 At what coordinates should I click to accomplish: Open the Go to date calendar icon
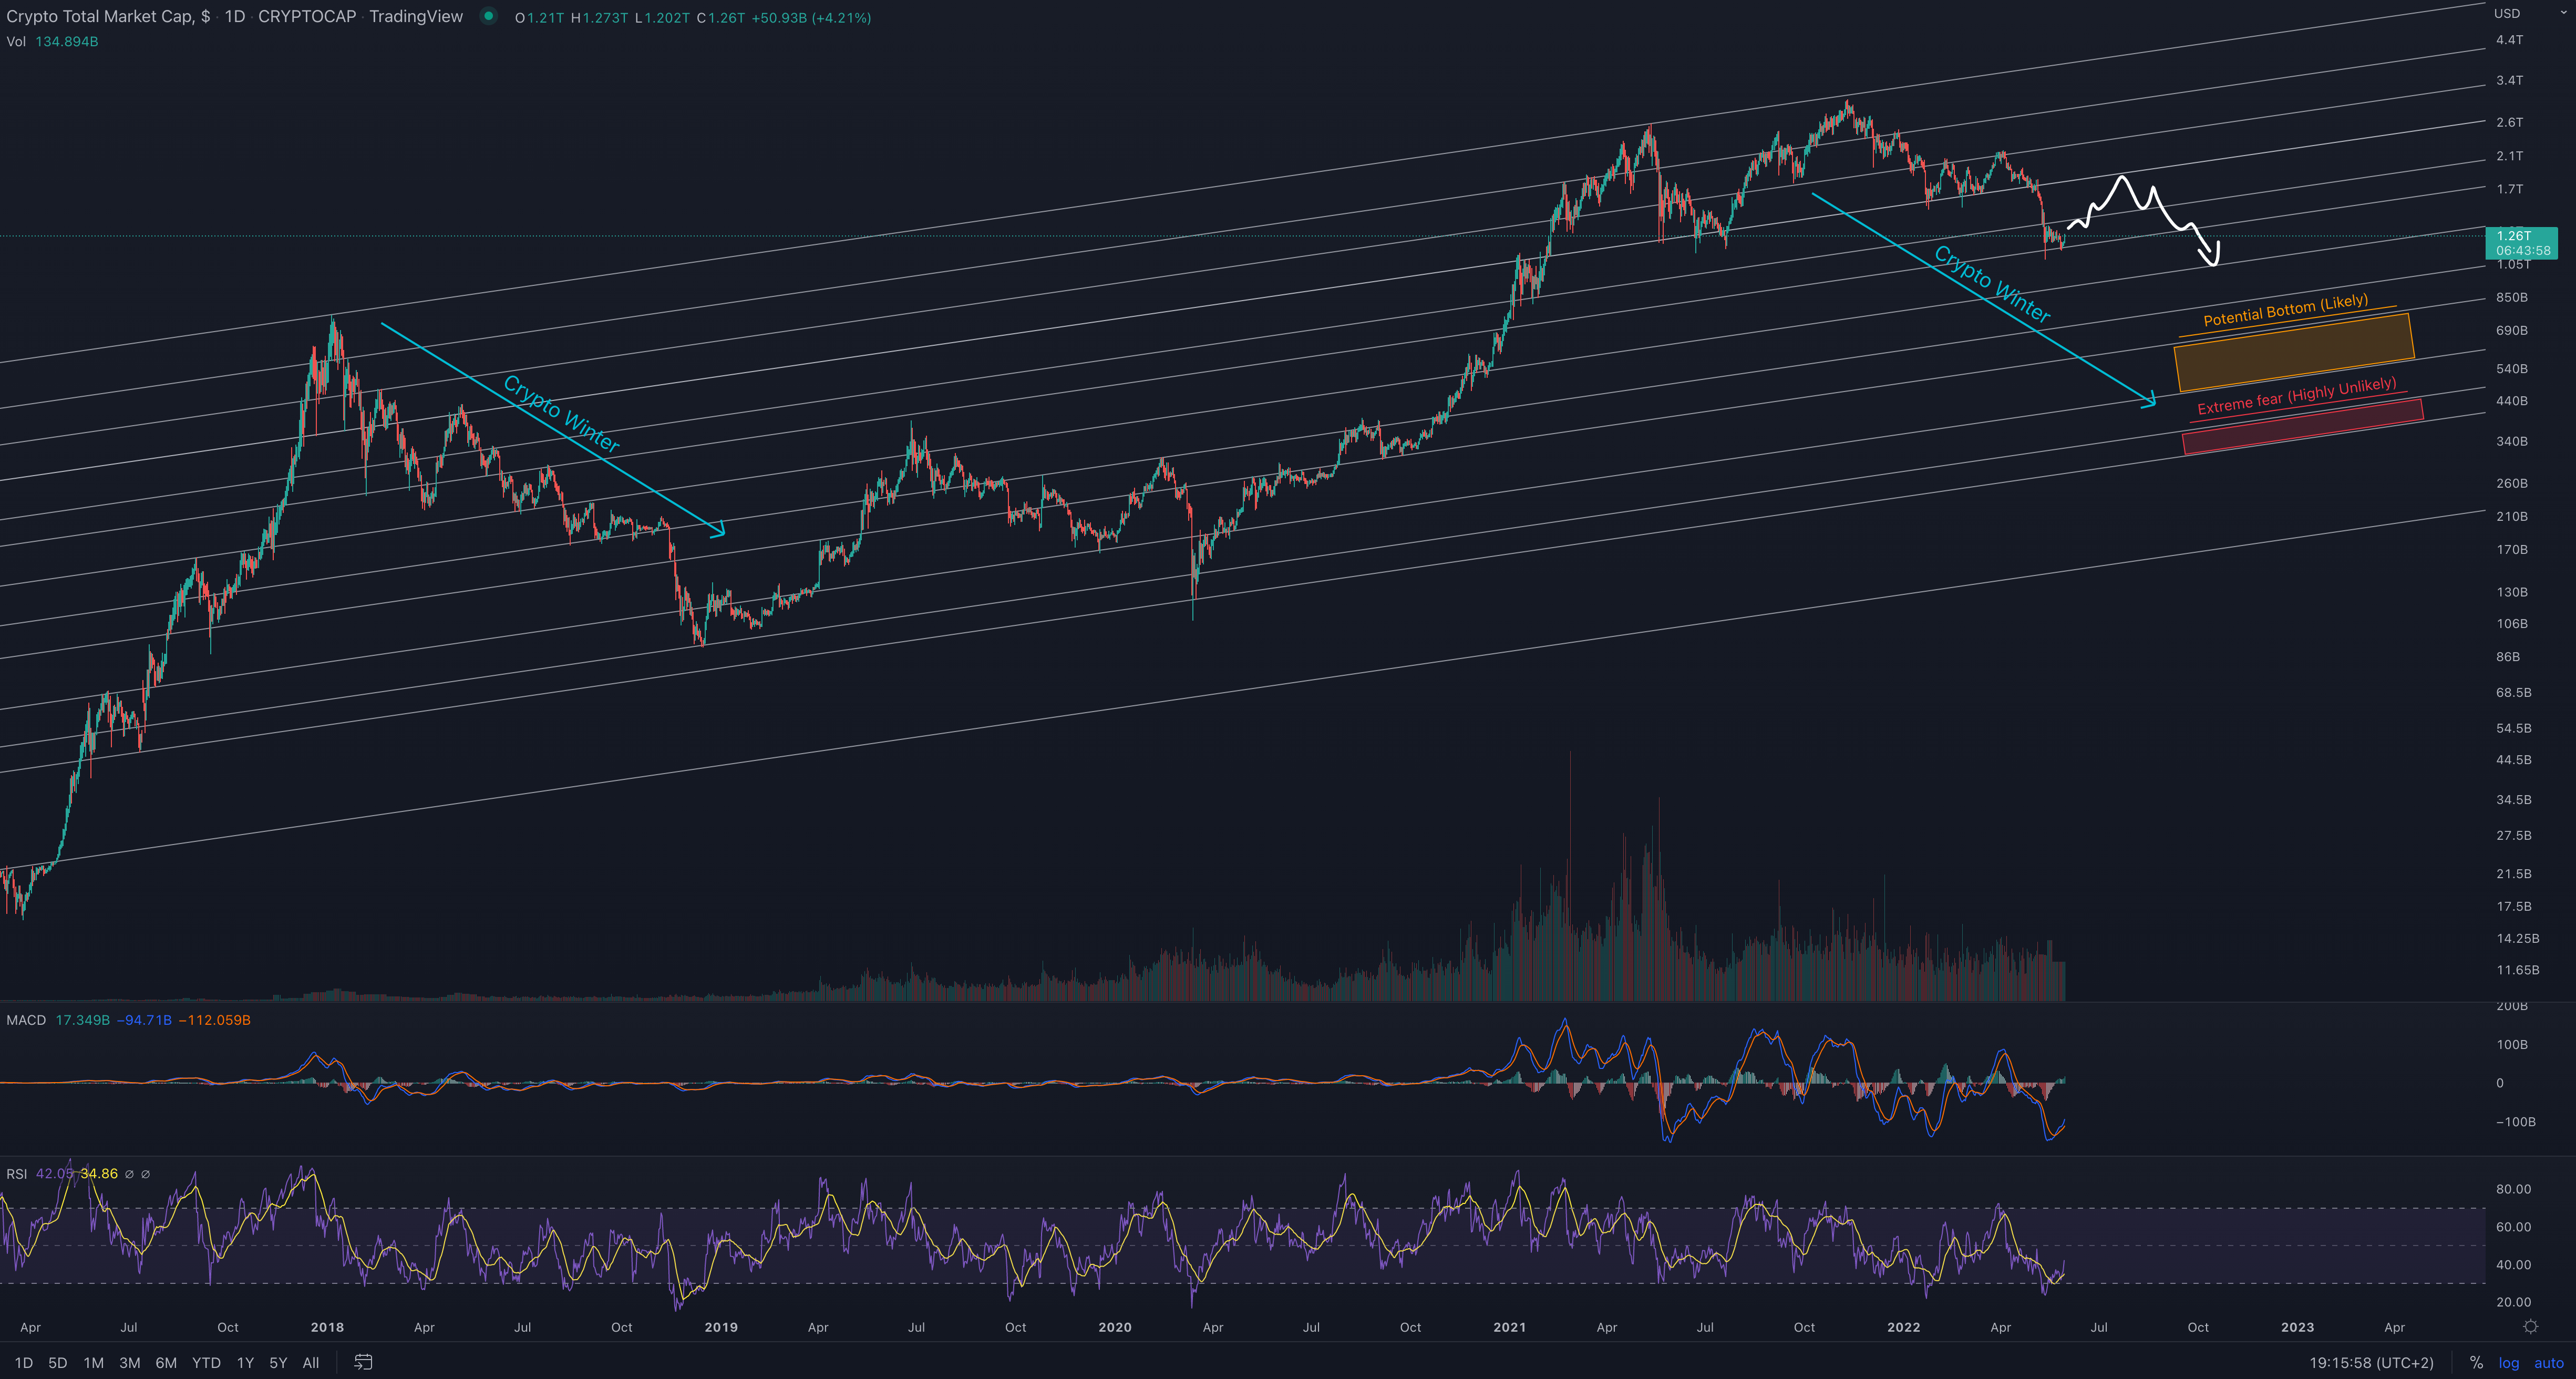(363, 1362)
